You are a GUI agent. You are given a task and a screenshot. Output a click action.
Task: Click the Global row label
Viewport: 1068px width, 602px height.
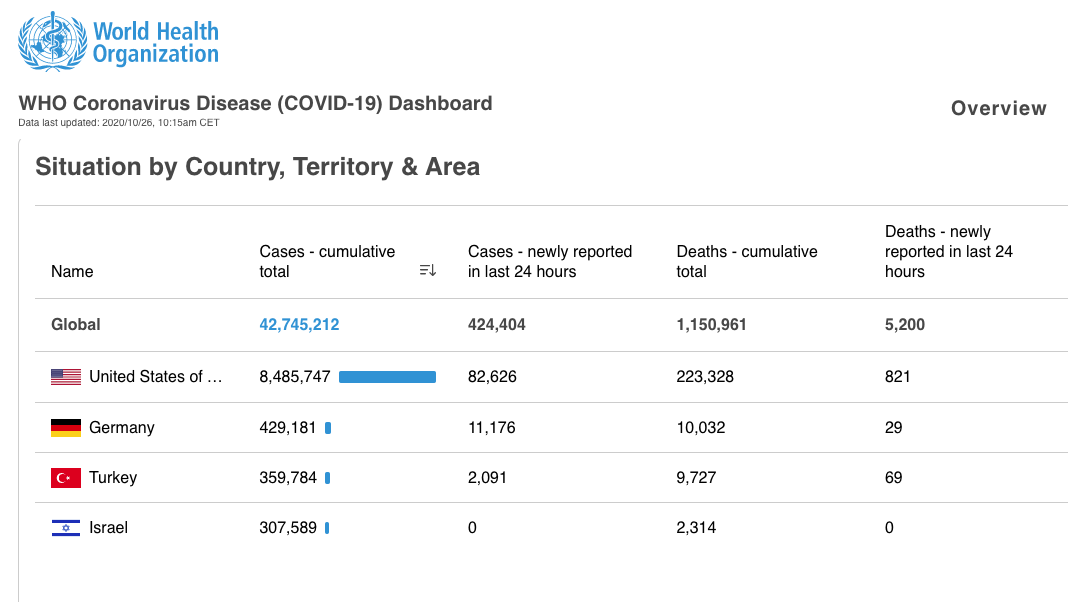coord(76,325)
